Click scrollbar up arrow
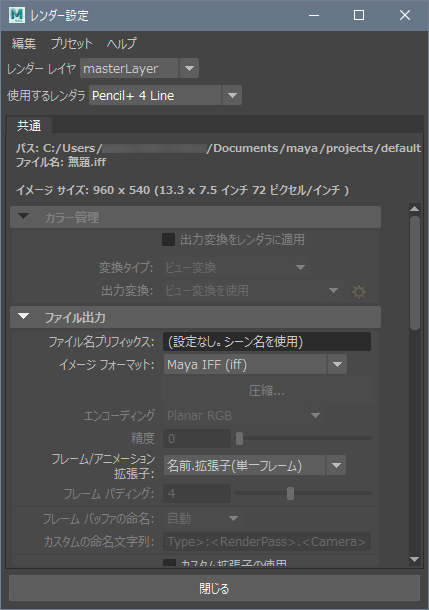 click(x=415, y=209)
